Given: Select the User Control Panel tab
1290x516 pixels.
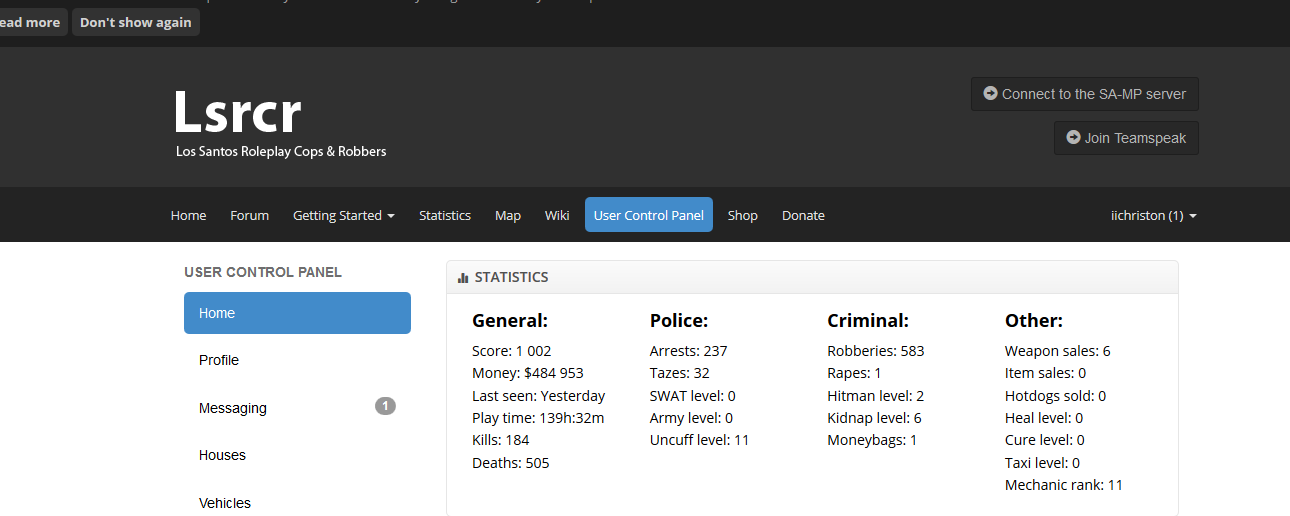Looking at the screenshot, I should pyautogui.click(x=649, y=215).
